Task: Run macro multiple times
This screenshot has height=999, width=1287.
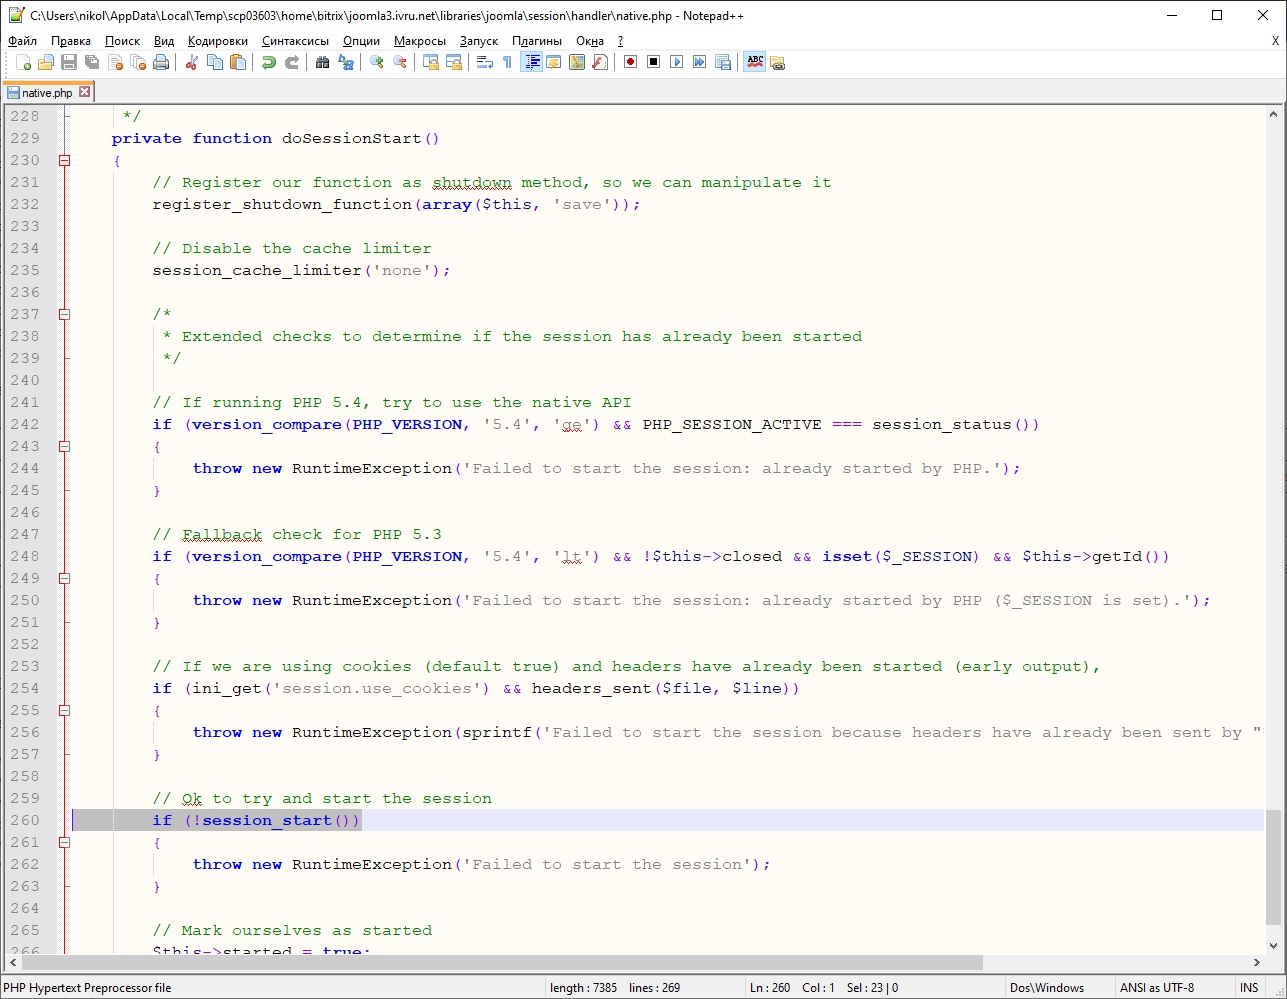Action: click(700, 62)
